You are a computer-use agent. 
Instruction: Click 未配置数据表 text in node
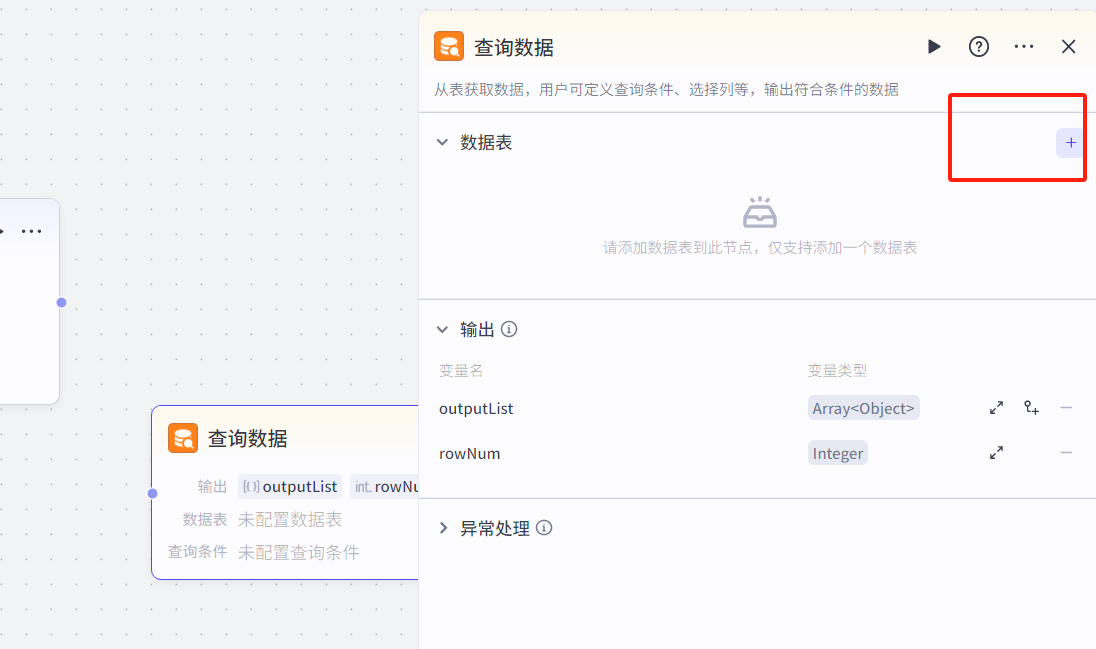289,520
